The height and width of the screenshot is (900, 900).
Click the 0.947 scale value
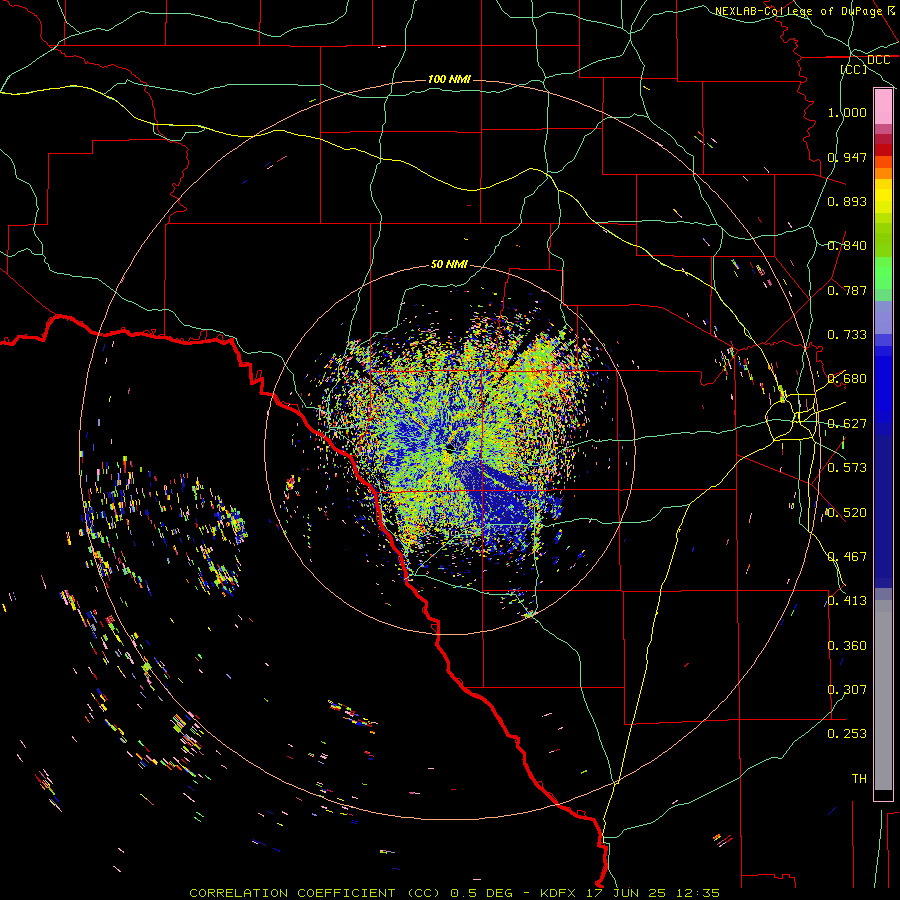point(847,157)
